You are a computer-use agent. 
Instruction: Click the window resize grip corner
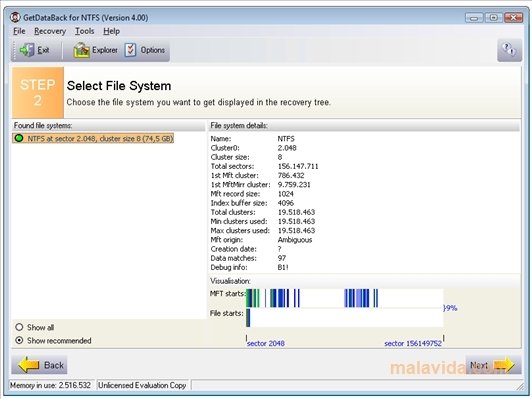[520, 386]
